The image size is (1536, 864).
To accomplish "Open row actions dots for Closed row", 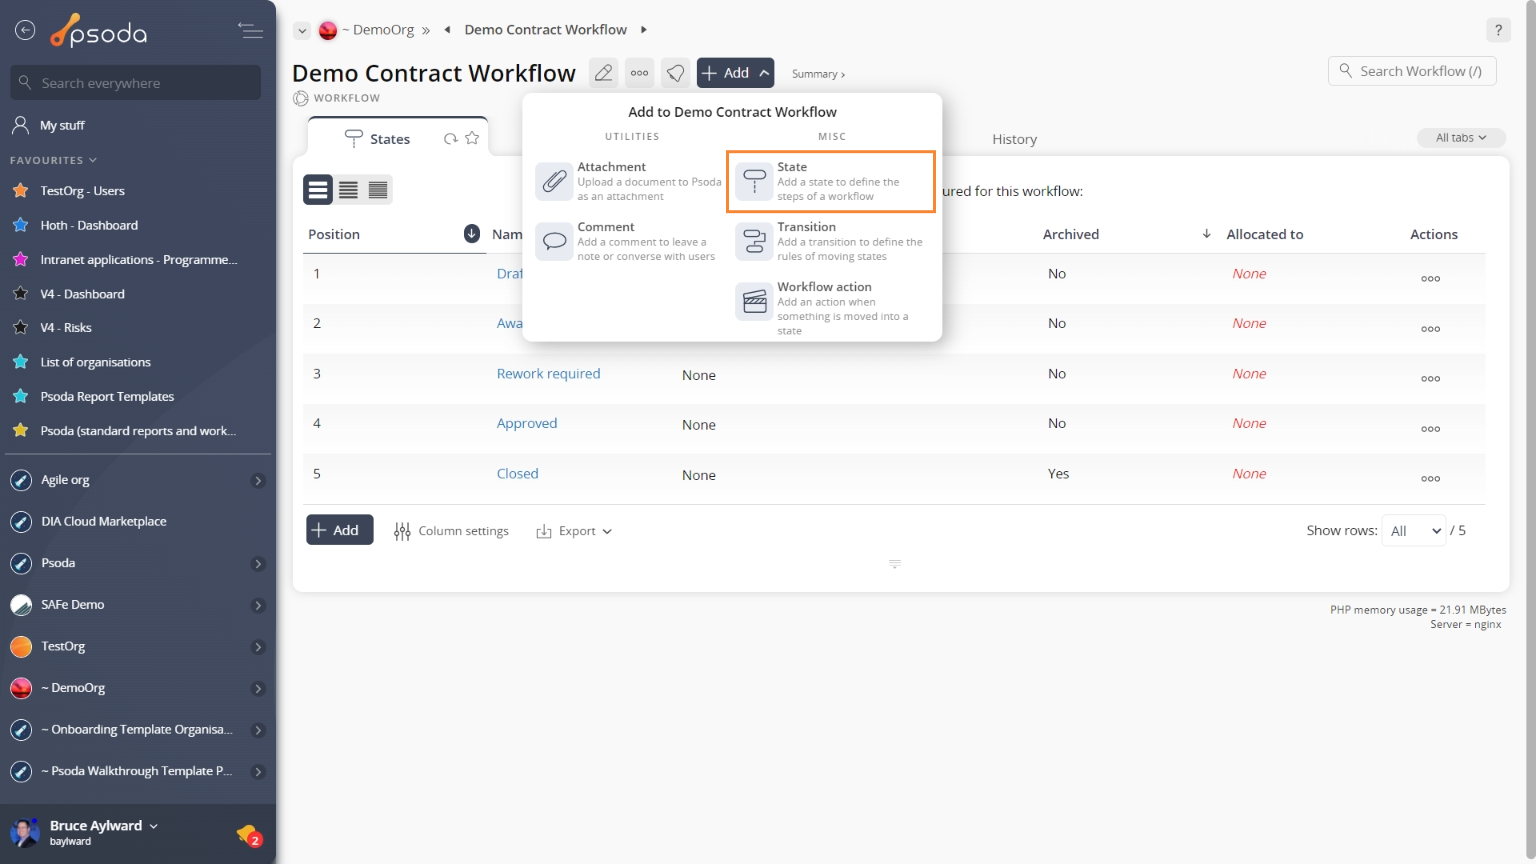I will click(1431, 479).
